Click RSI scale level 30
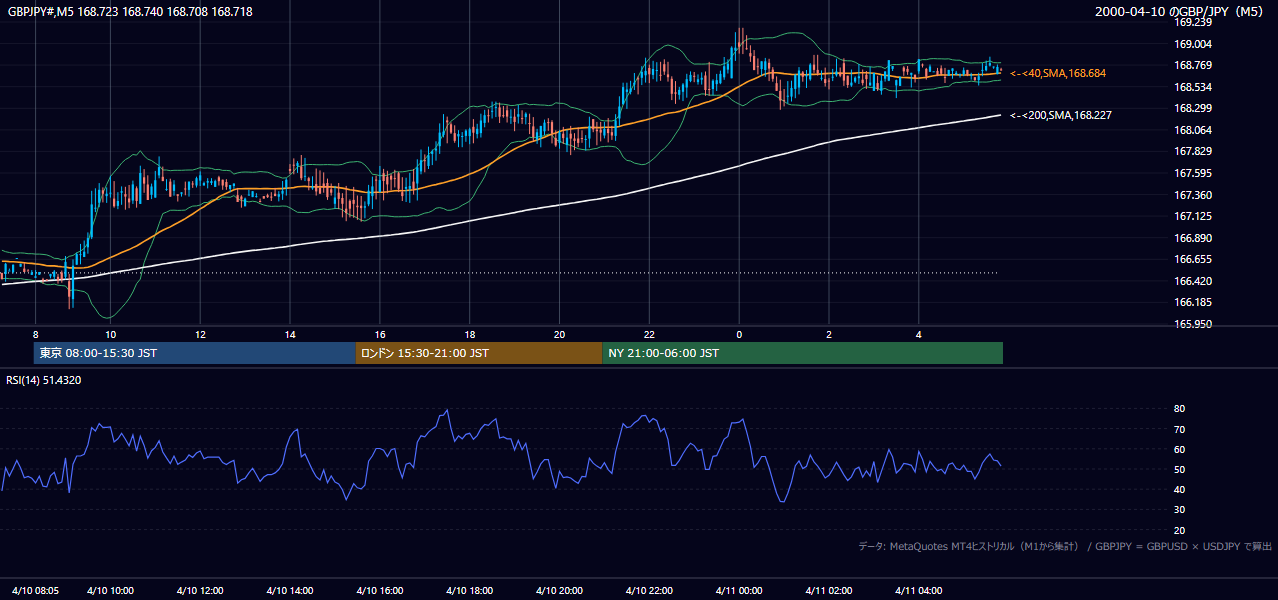This screenshot has height=600, width=1278. tap(1179, 510)
